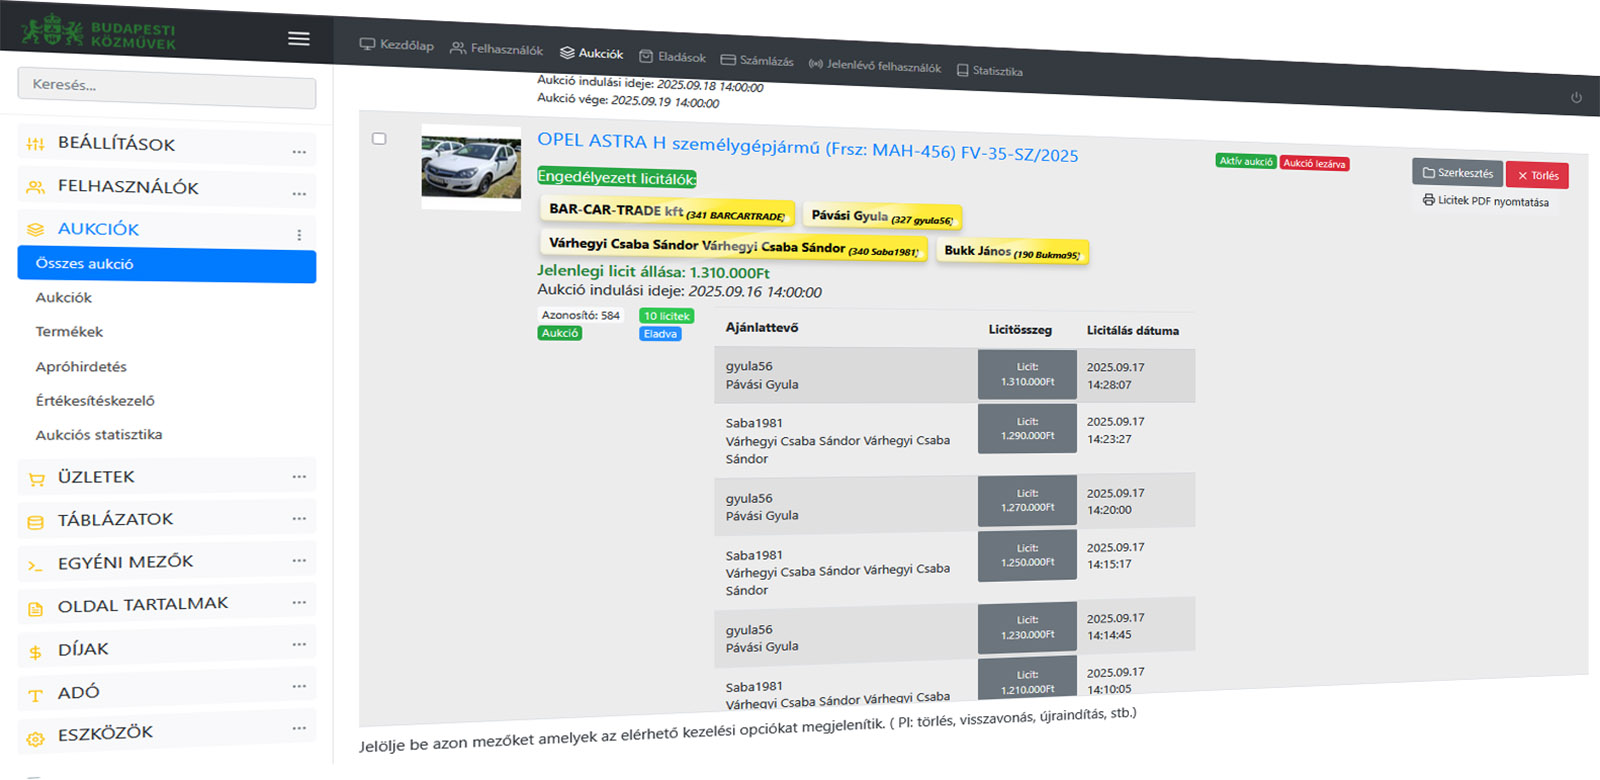Collapse the Aukciók section vertical dots

point(299,235)
